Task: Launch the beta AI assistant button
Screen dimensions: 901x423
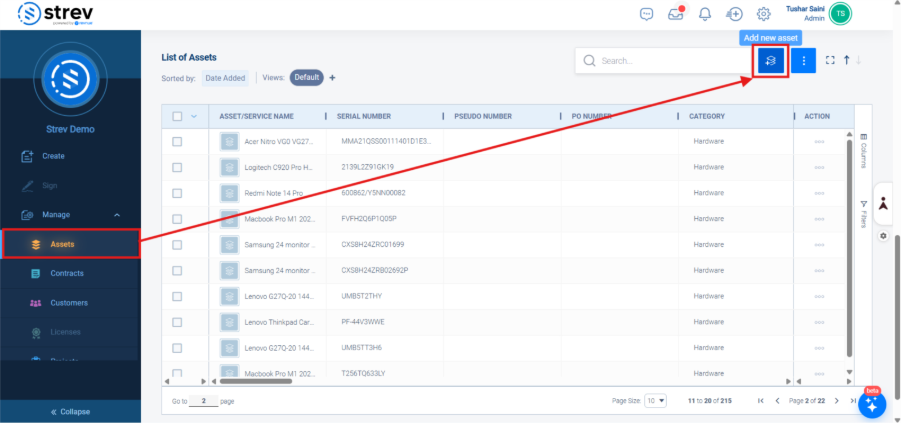Action: coord(872,404)
